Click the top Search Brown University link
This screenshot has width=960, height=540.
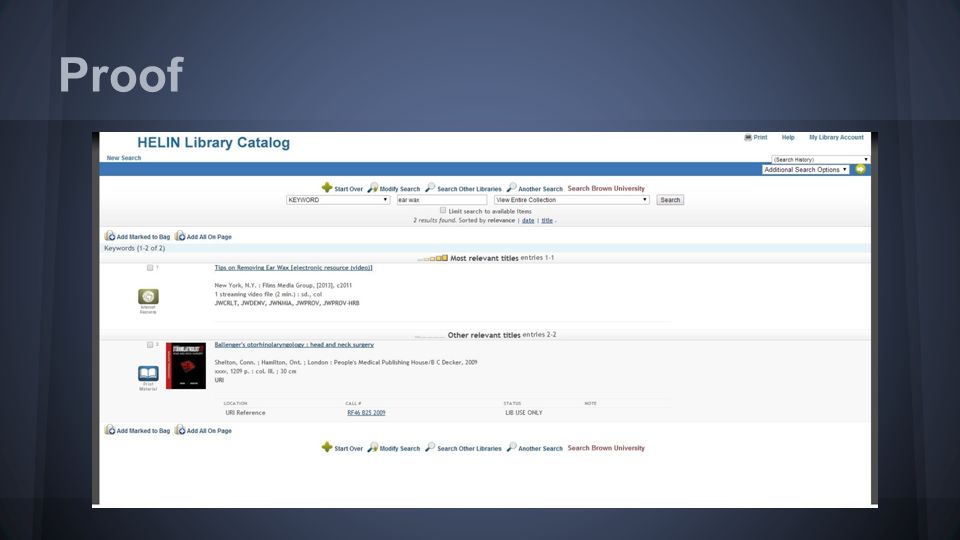tap(606, 189)
